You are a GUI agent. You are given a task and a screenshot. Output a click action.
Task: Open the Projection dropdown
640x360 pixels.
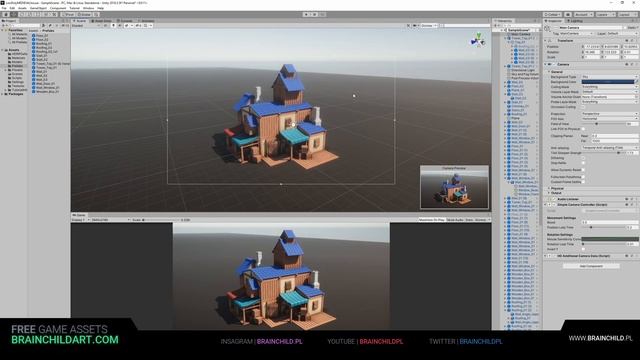point(609,113)
